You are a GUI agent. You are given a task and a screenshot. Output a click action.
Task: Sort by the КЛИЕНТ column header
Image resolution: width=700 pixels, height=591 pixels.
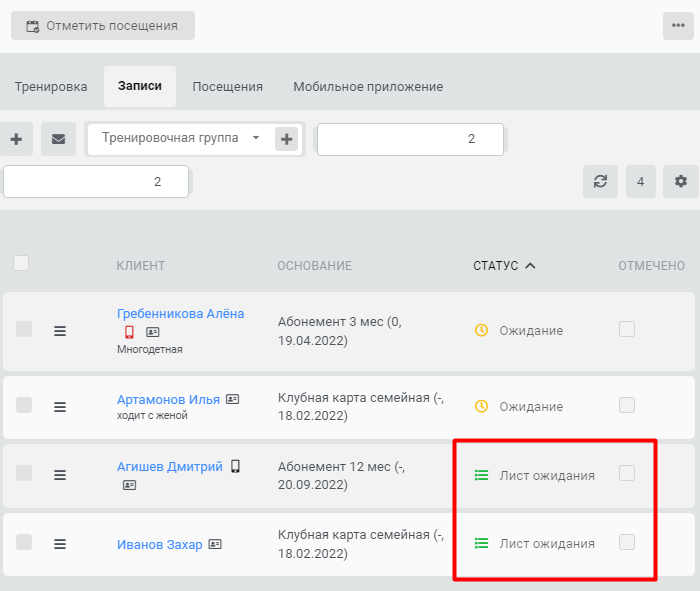tap(141, 266)
